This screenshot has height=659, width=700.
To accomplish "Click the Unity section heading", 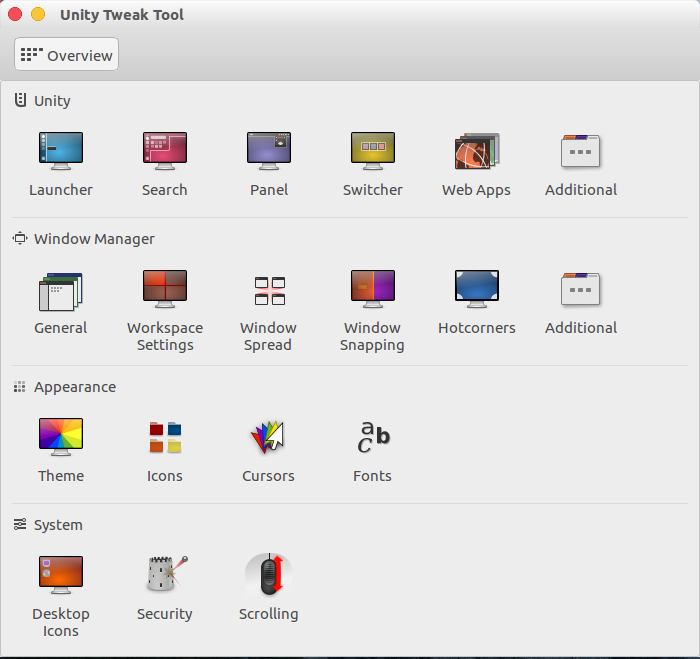I will coord(52,101).
